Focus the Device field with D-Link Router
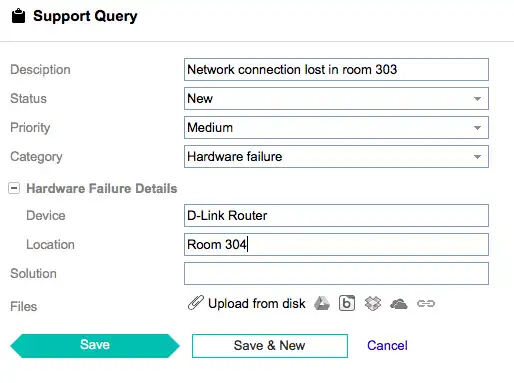514x383 pixels. point(336,215)
